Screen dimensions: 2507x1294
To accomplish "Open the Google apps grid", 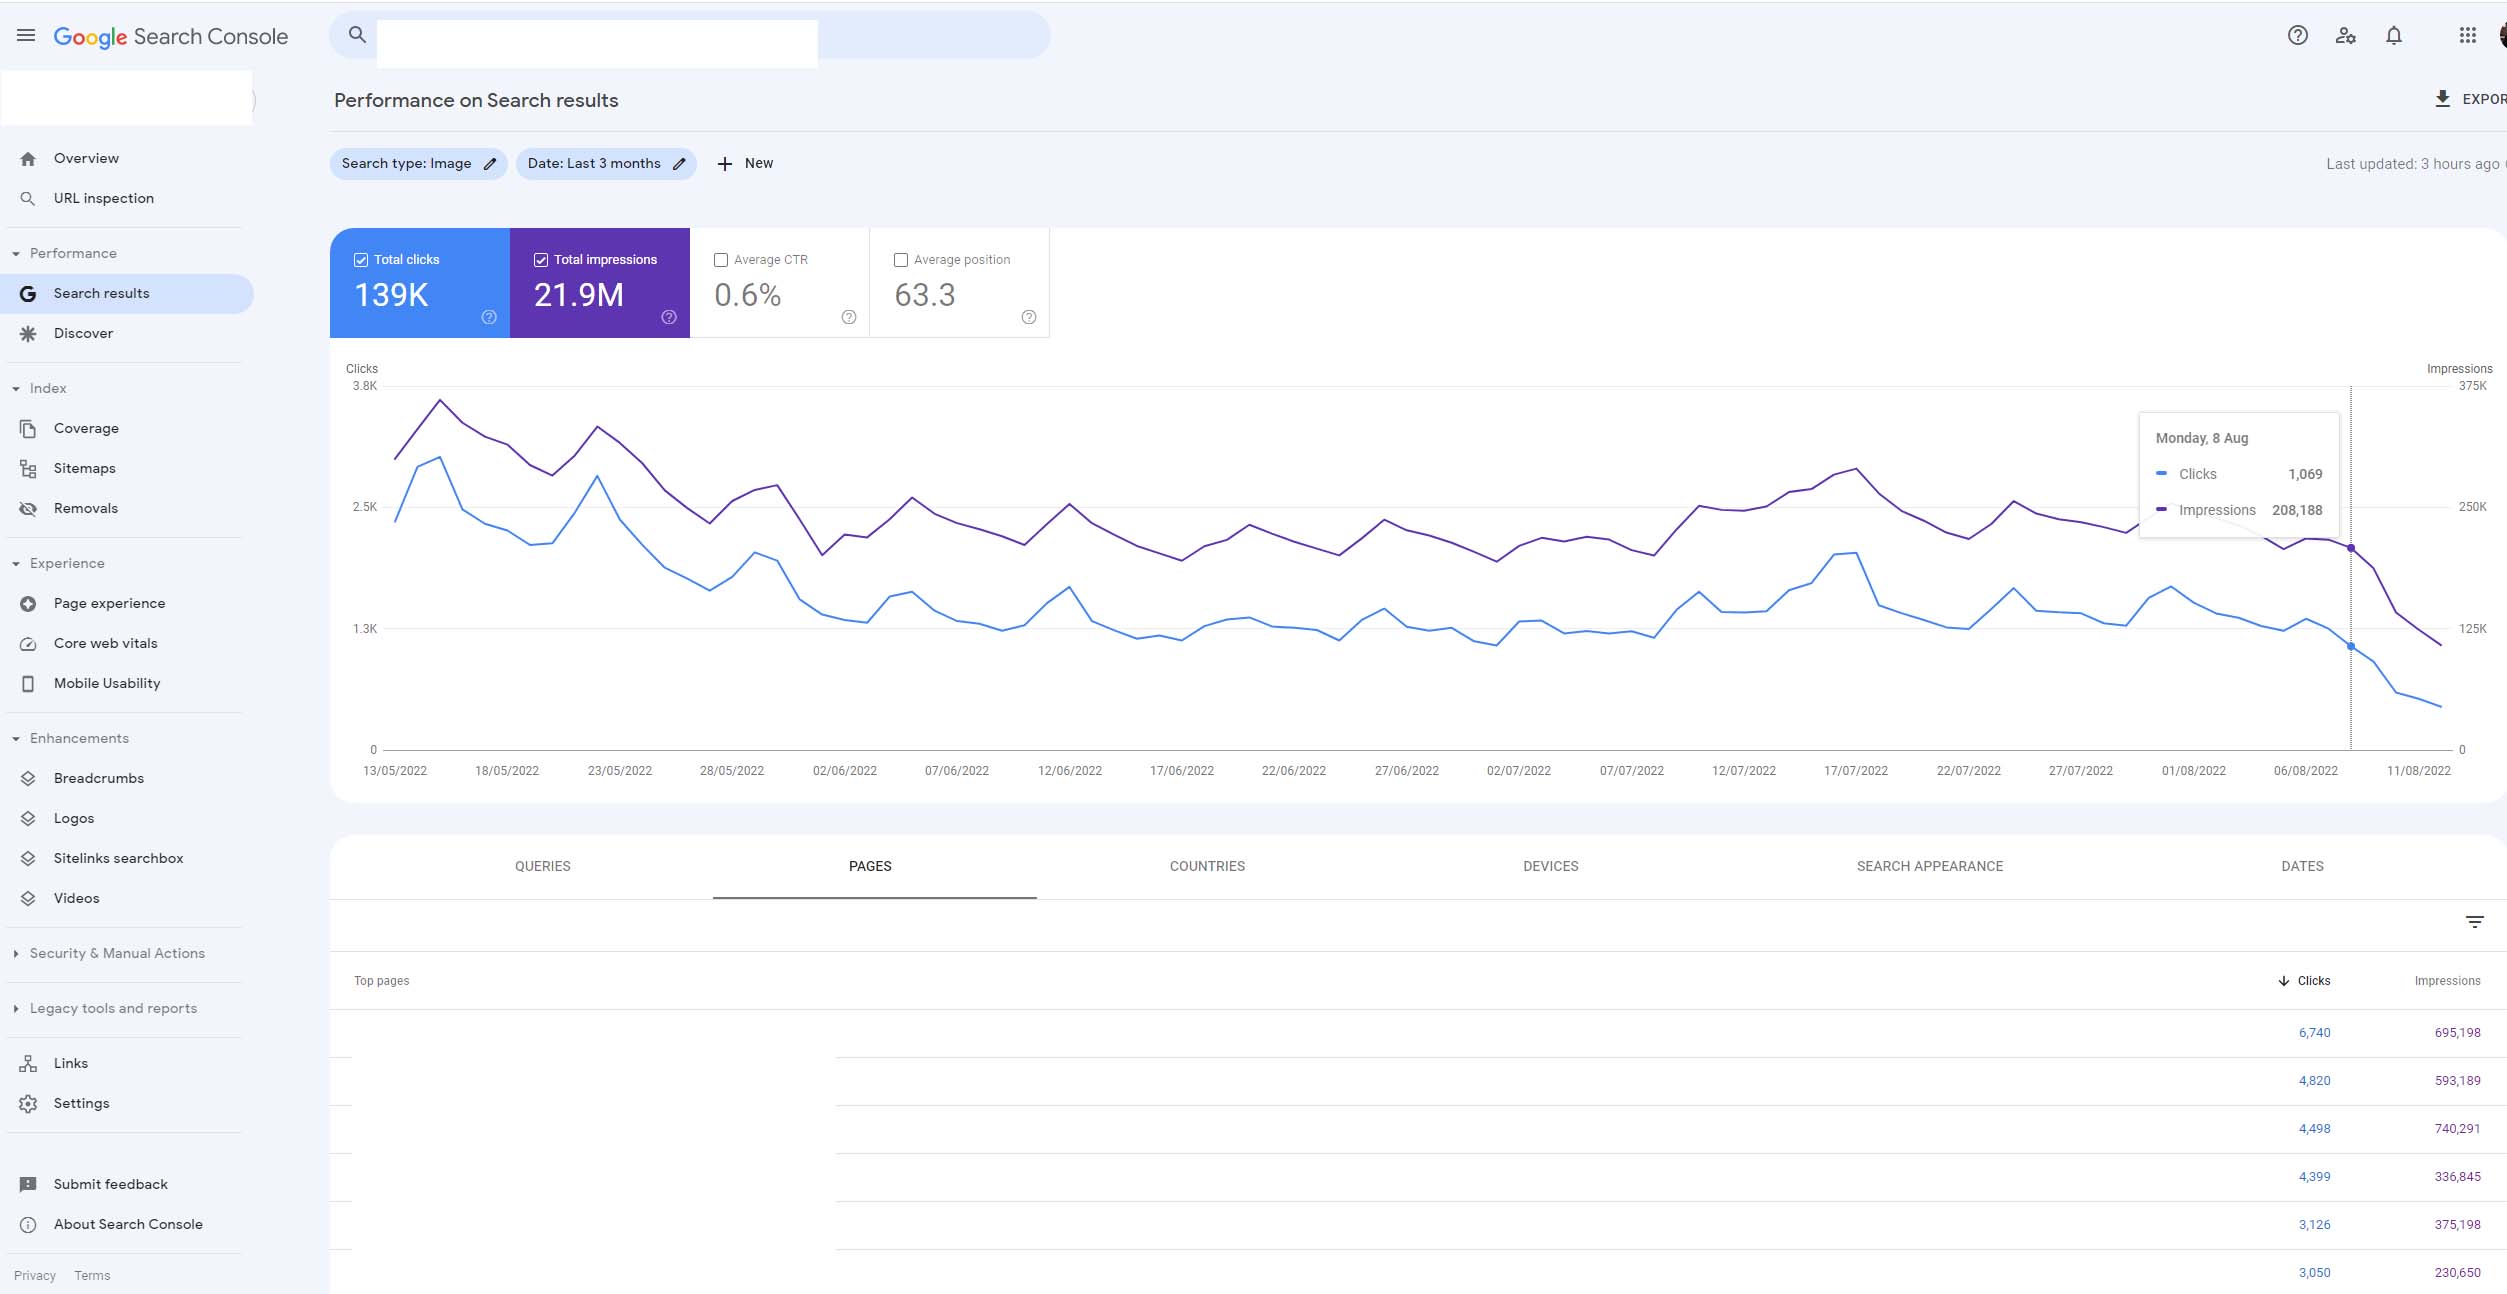I will (x=2467, y=36).
